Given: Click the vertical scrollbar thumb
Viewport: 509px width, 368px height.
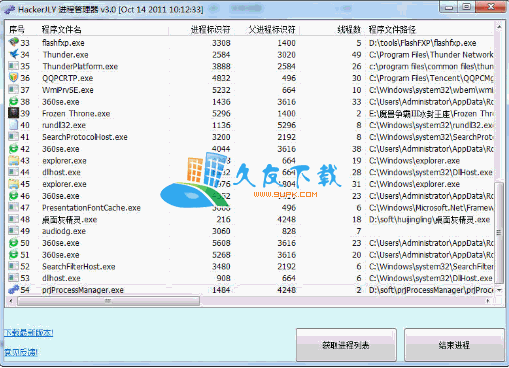Looking at the screenshot, I should 499,232.
